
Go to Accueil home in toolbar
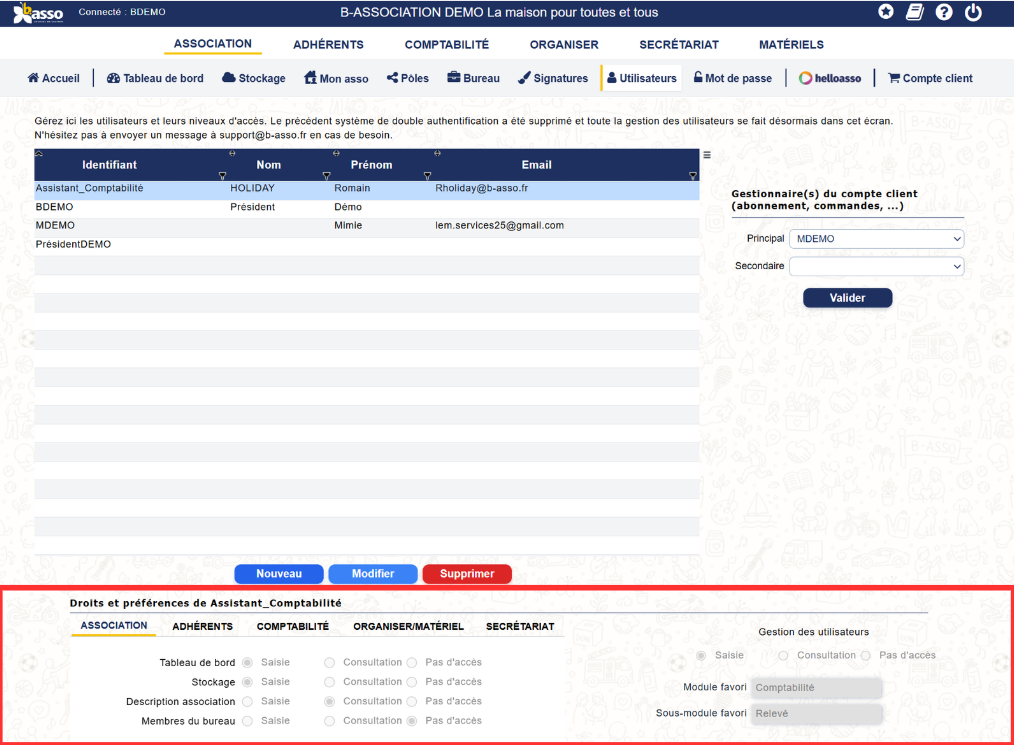coord(54,78)
